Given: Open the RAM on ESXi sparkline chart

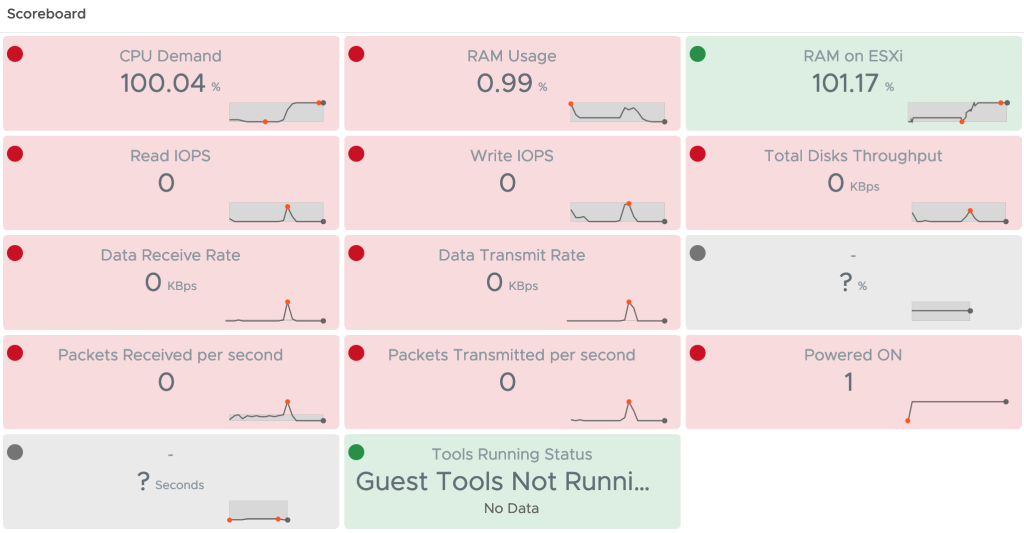Looking at the screenshot, I should coord(958,112).
